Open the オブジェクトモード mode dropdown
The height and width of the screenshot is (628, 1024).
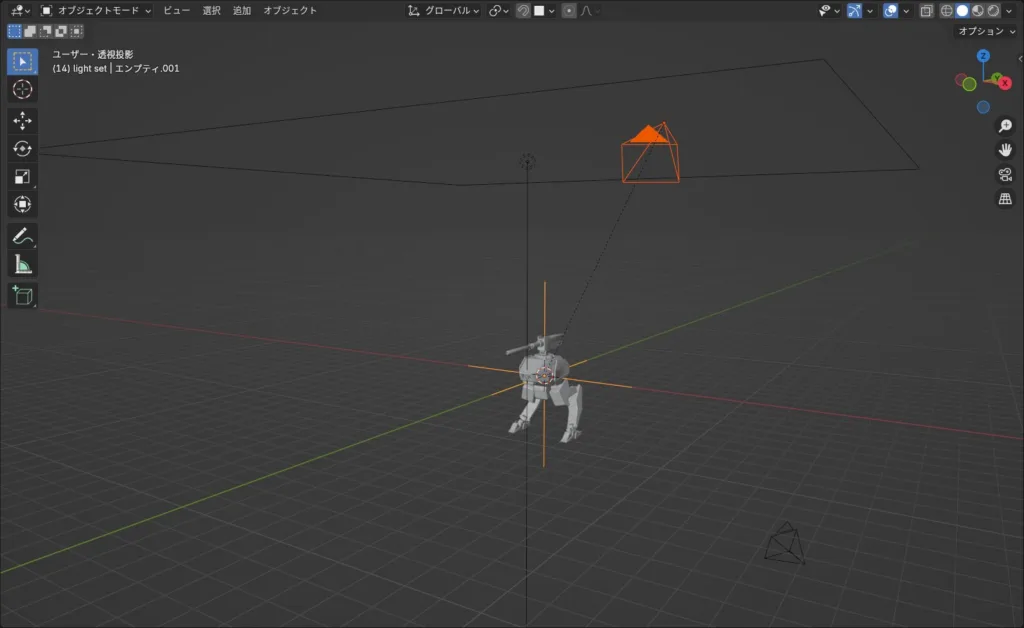click(x=97, y=11)
